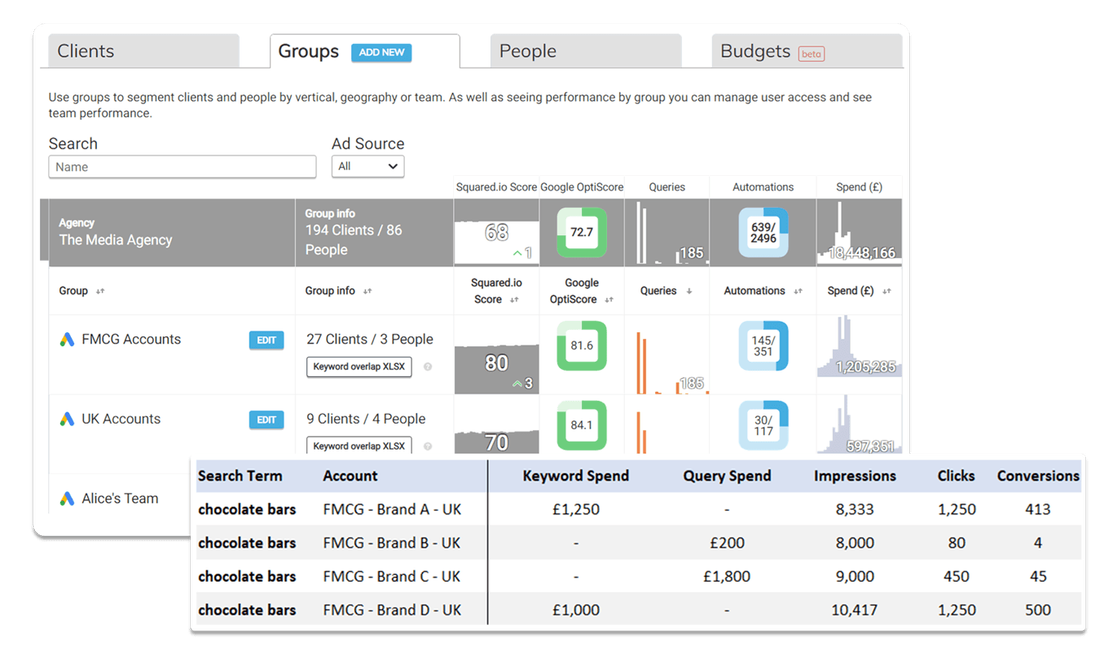
Task: Click help icon next to UK Keyword overlap
Action: click(x=428, y=446)
